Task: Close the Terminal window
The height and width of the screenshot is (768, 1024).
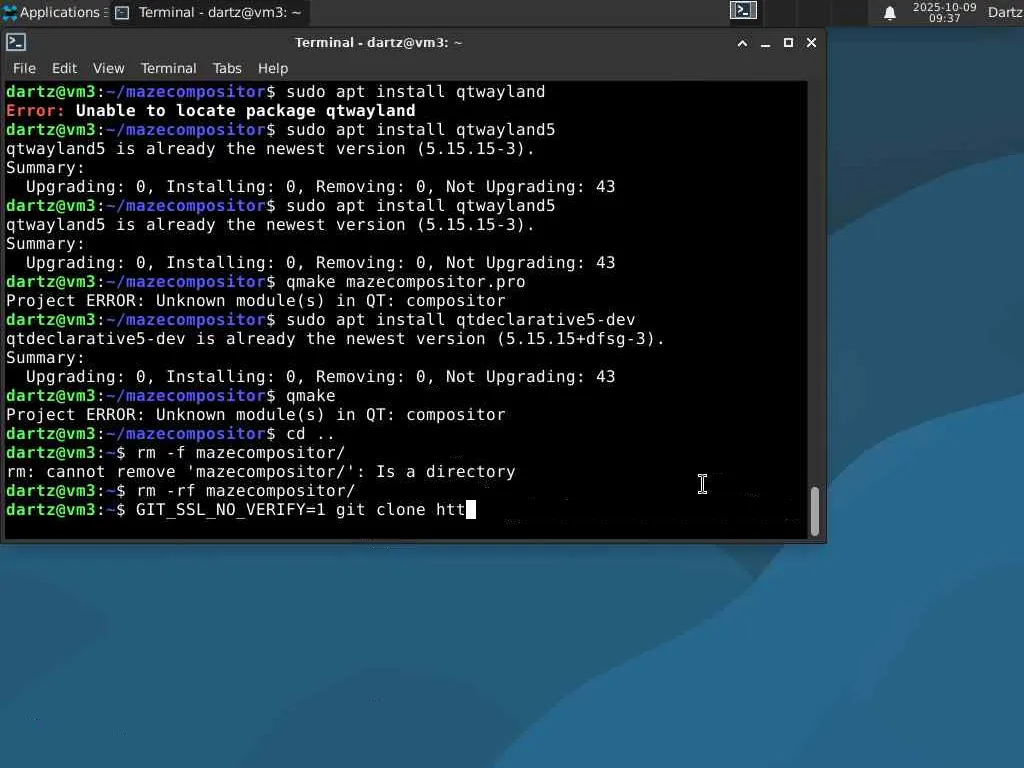Action: pos(811,43)
